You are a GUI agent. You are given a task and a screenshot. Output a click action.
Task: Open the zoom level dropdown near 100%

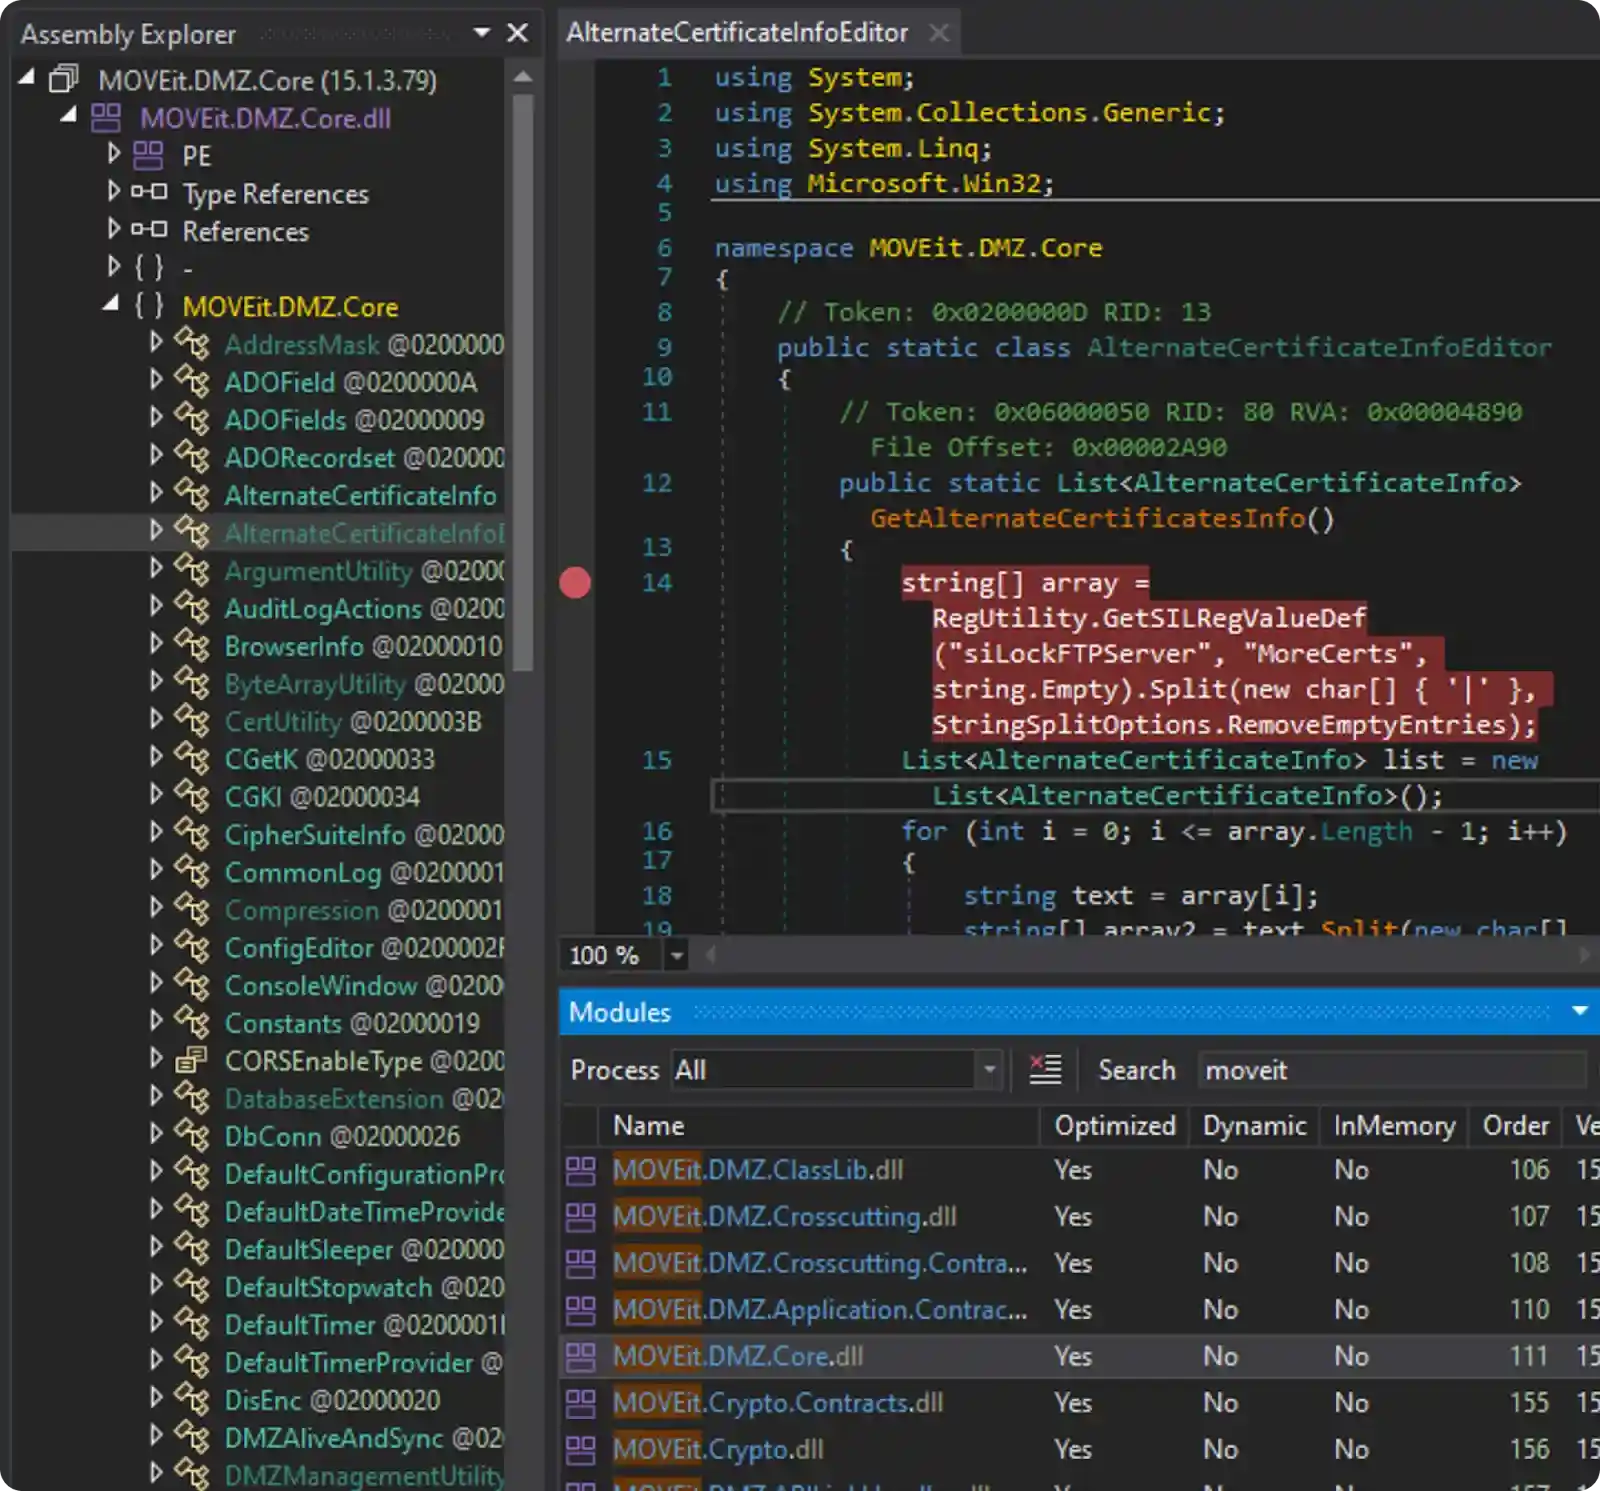click(x=676, y=955)
